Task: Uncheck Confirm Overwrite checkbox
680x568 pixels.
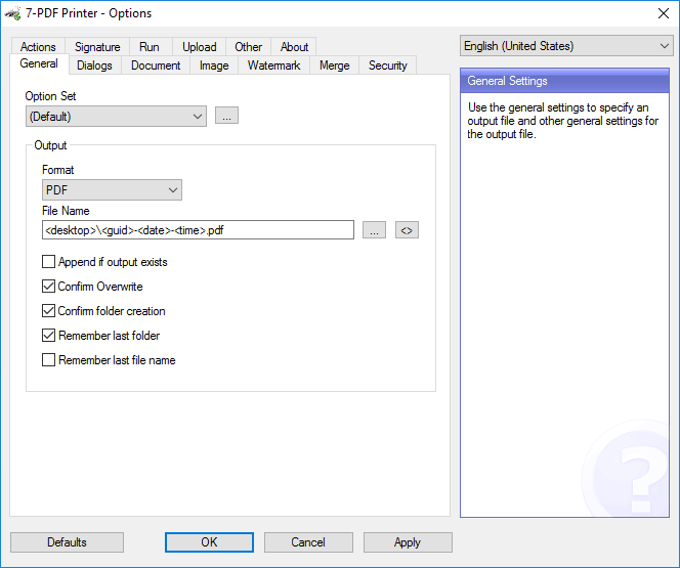Action: pyautogui.click(x=49, y=287)
